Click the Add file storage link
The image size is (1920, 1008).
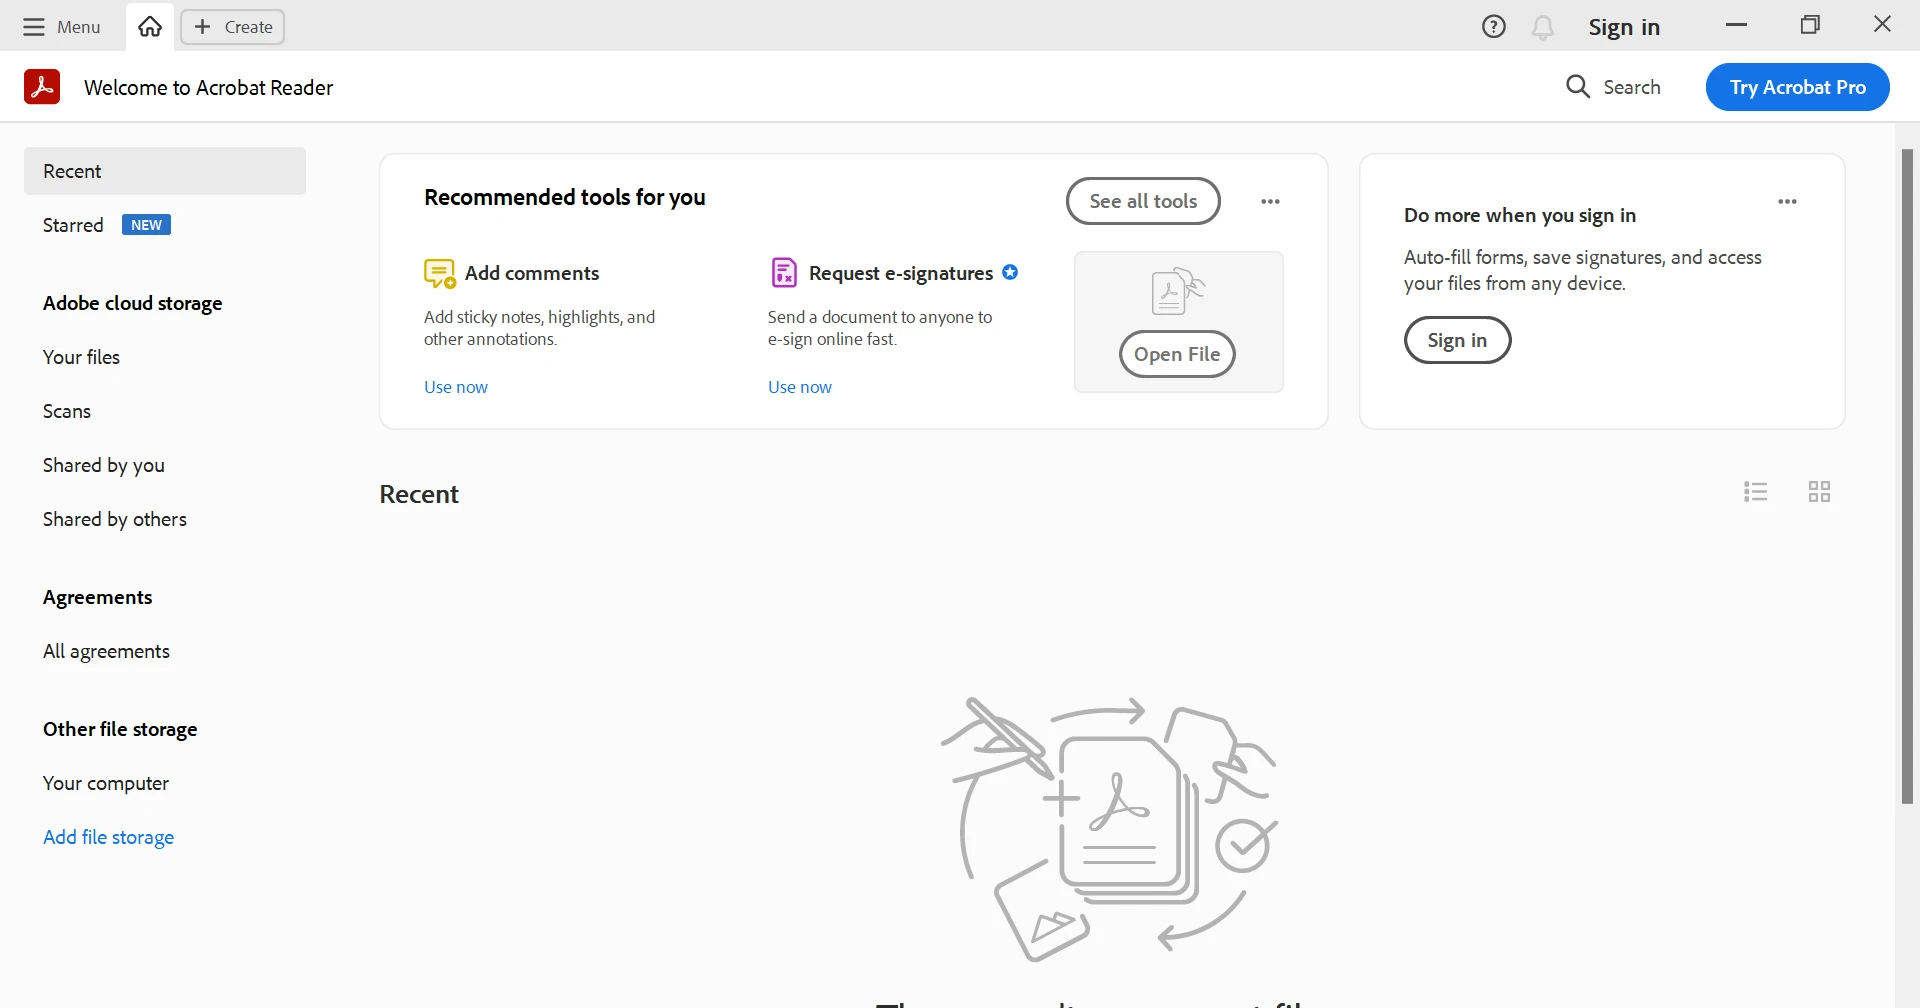point(108,837)
